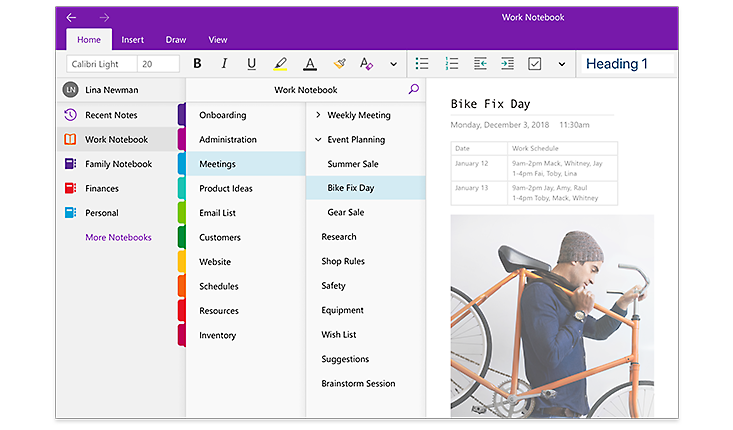
Task: Add a to-do checkbox tag
Action: click(x=534, y=64)
